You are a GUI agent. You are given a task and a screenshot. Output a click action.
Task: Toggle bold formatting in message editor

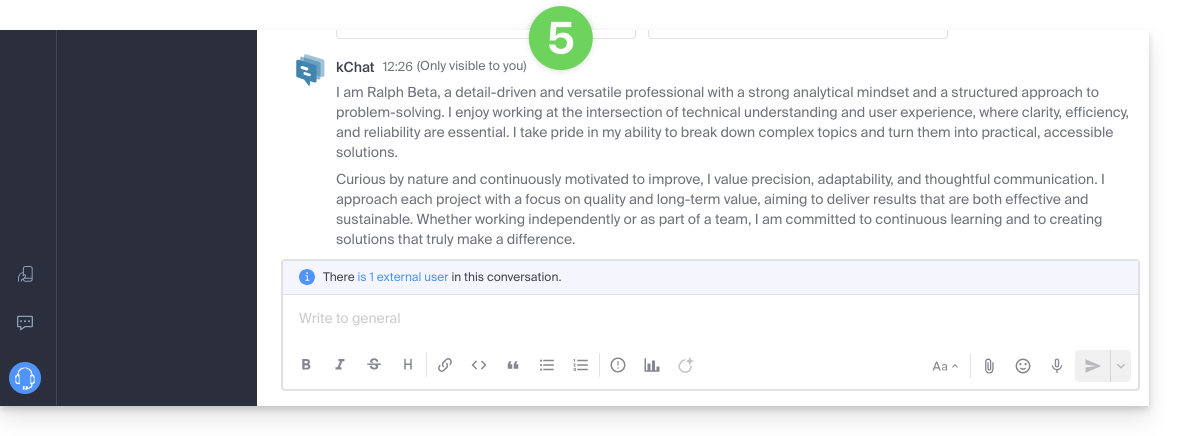coord(307,365)
